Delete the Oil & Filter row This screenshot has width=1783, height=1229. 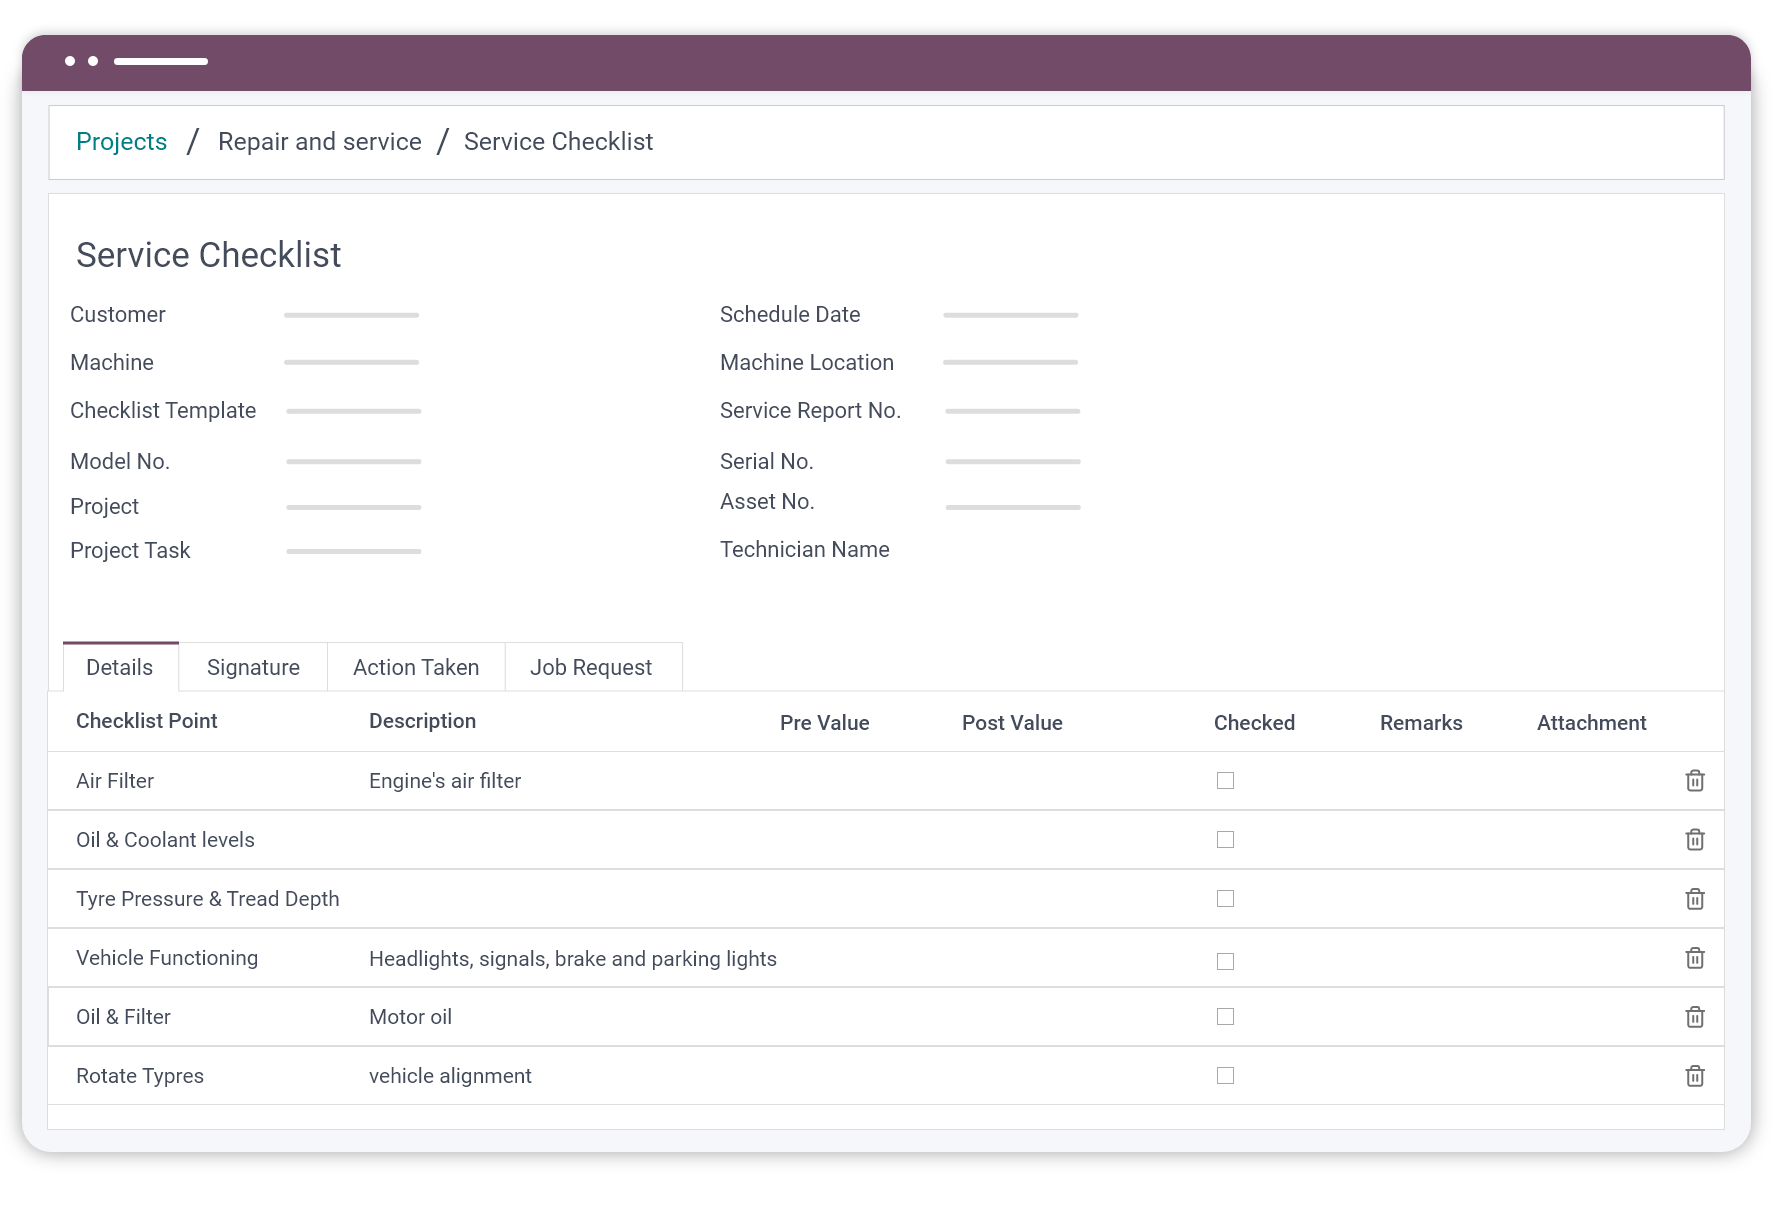1695,1016
